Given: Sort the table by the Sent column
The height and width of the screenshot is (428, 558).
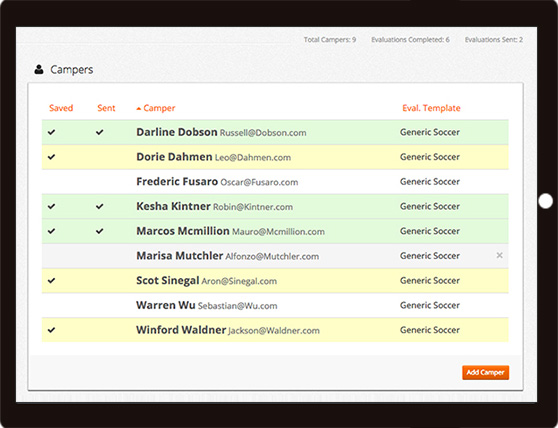Looking at the screenshot, I should click(106, 108).
